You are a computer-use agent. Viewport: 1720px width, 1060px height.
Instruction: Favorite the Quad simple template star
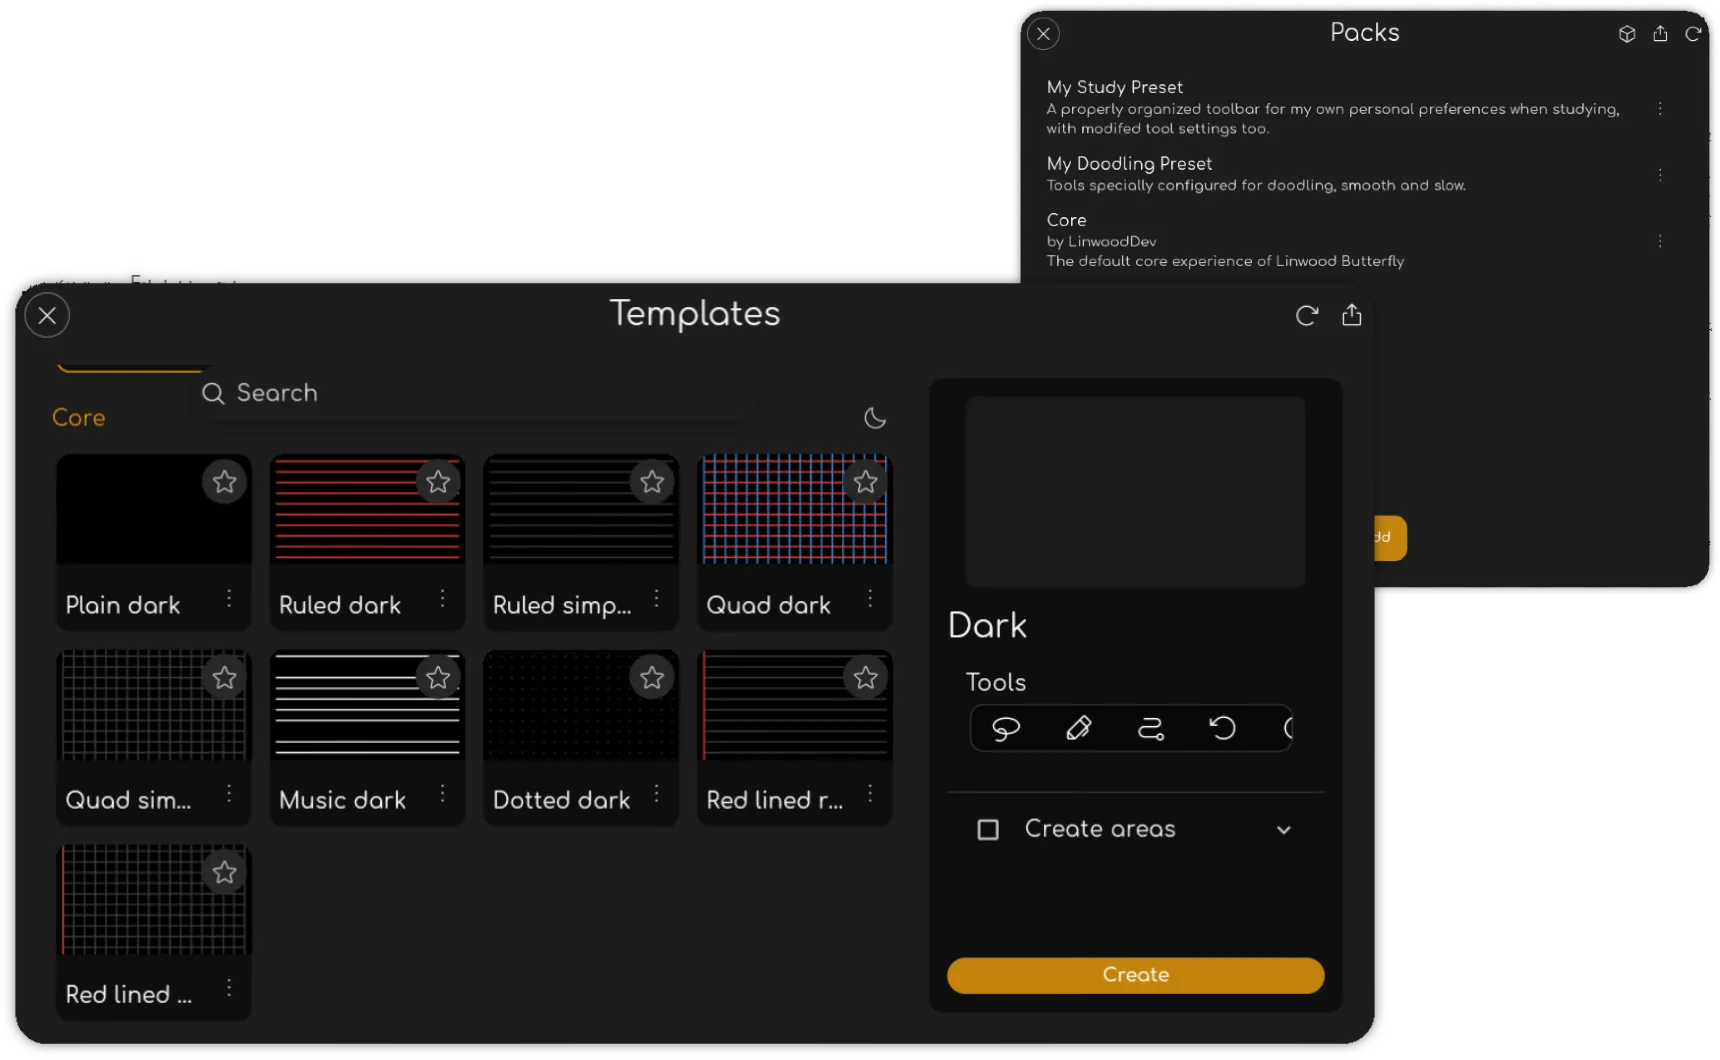pos(224,677)
